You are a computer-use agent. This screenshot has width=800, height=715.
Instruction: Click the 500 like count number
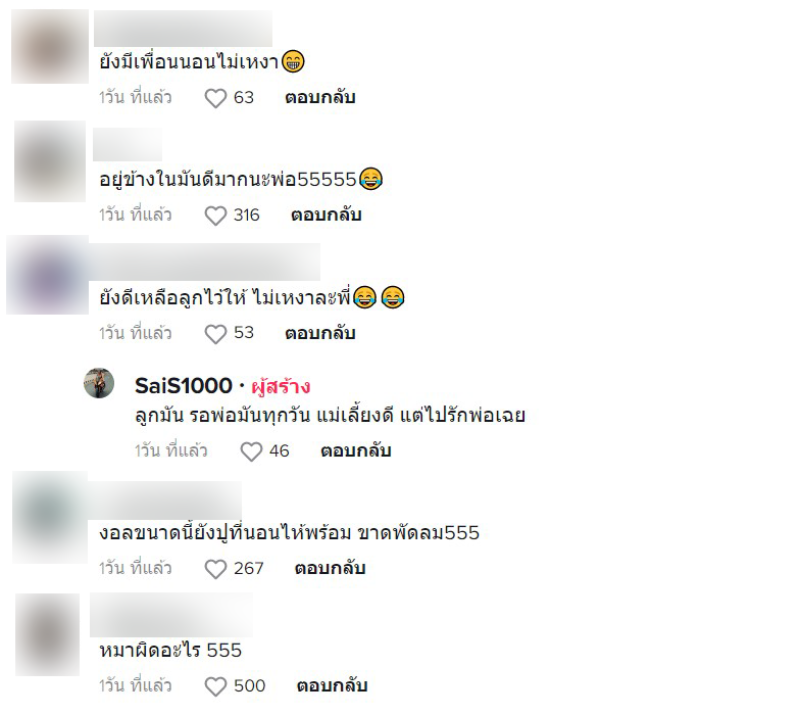[x=249, y=686]
